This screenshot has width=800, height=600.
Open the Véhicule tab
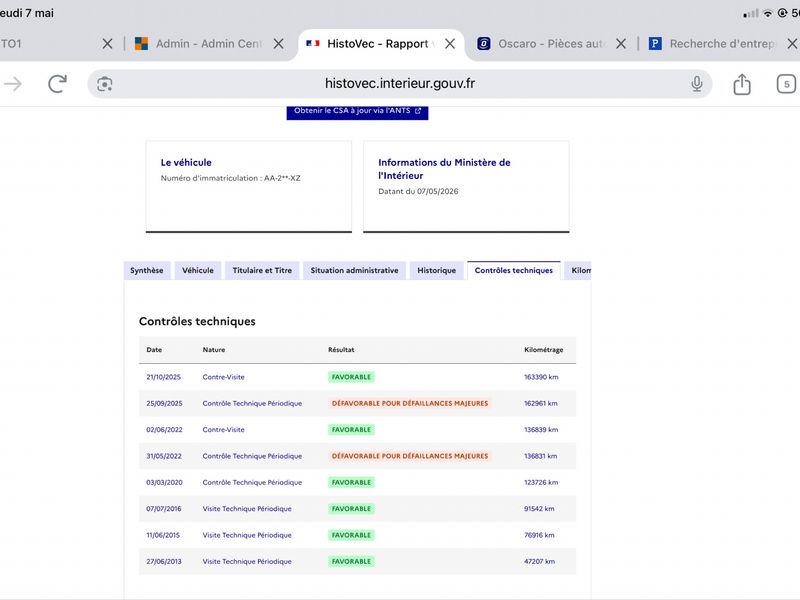(x=198, y=270)
